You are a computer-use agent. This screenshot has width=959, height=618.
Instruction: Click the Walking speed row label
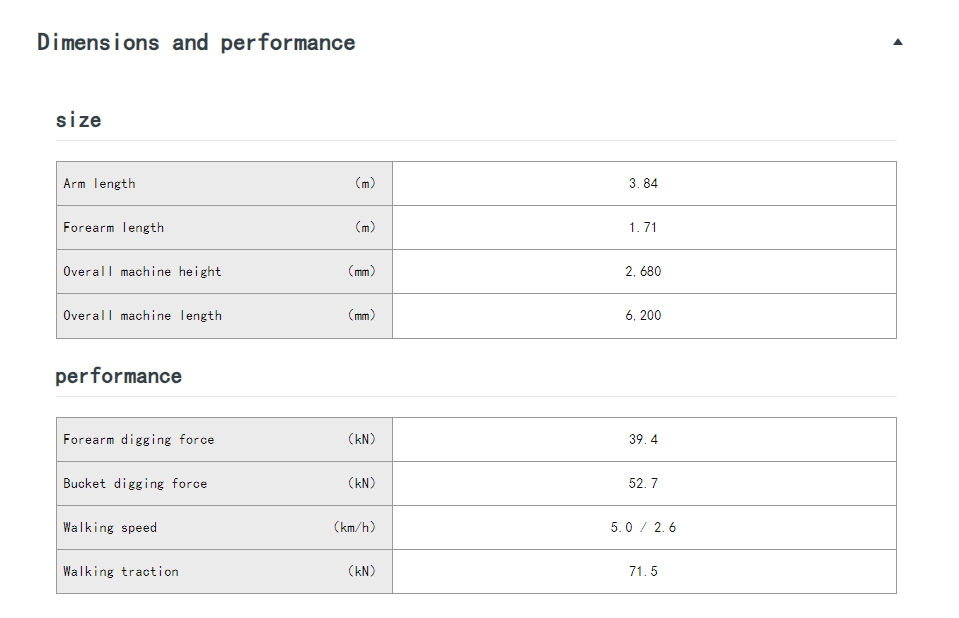click(x=110, y=527)
